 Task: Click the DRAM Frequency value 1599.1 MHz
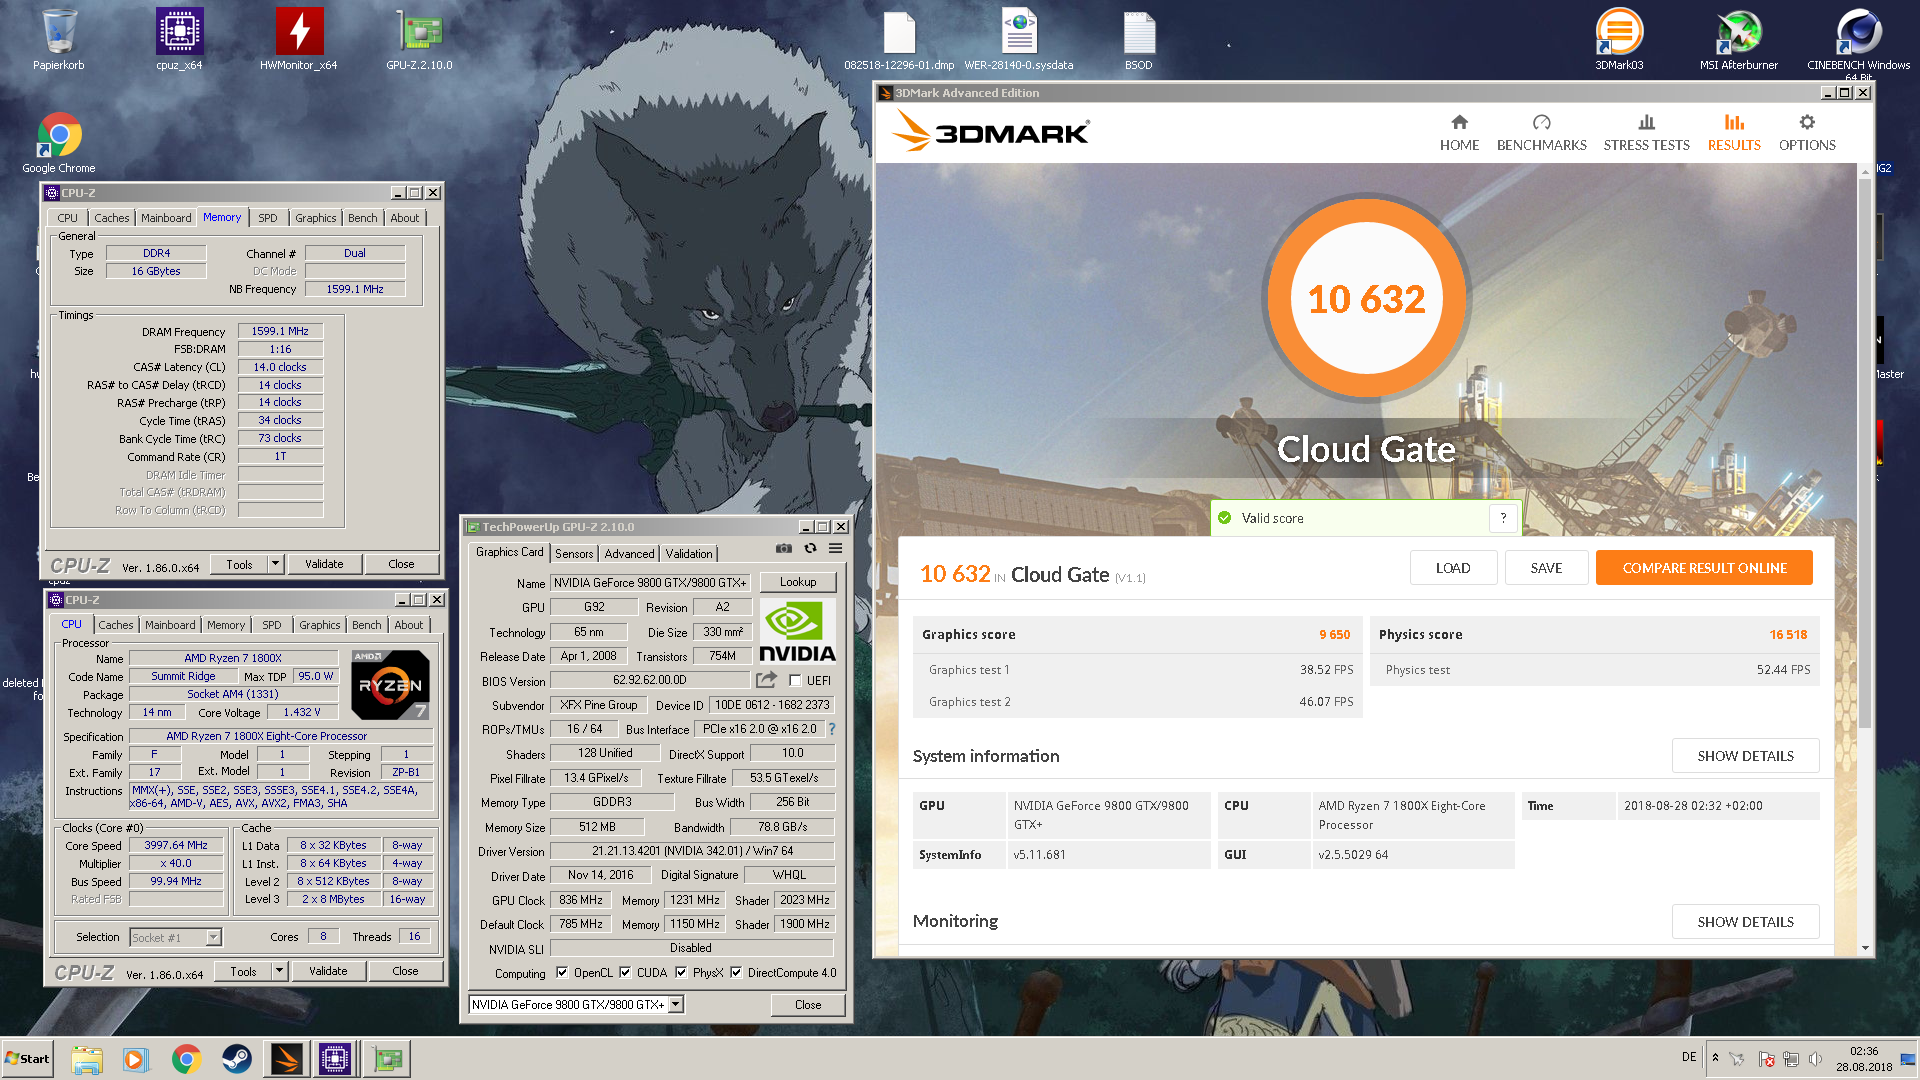pyautogui.click(x=280, y=331)
